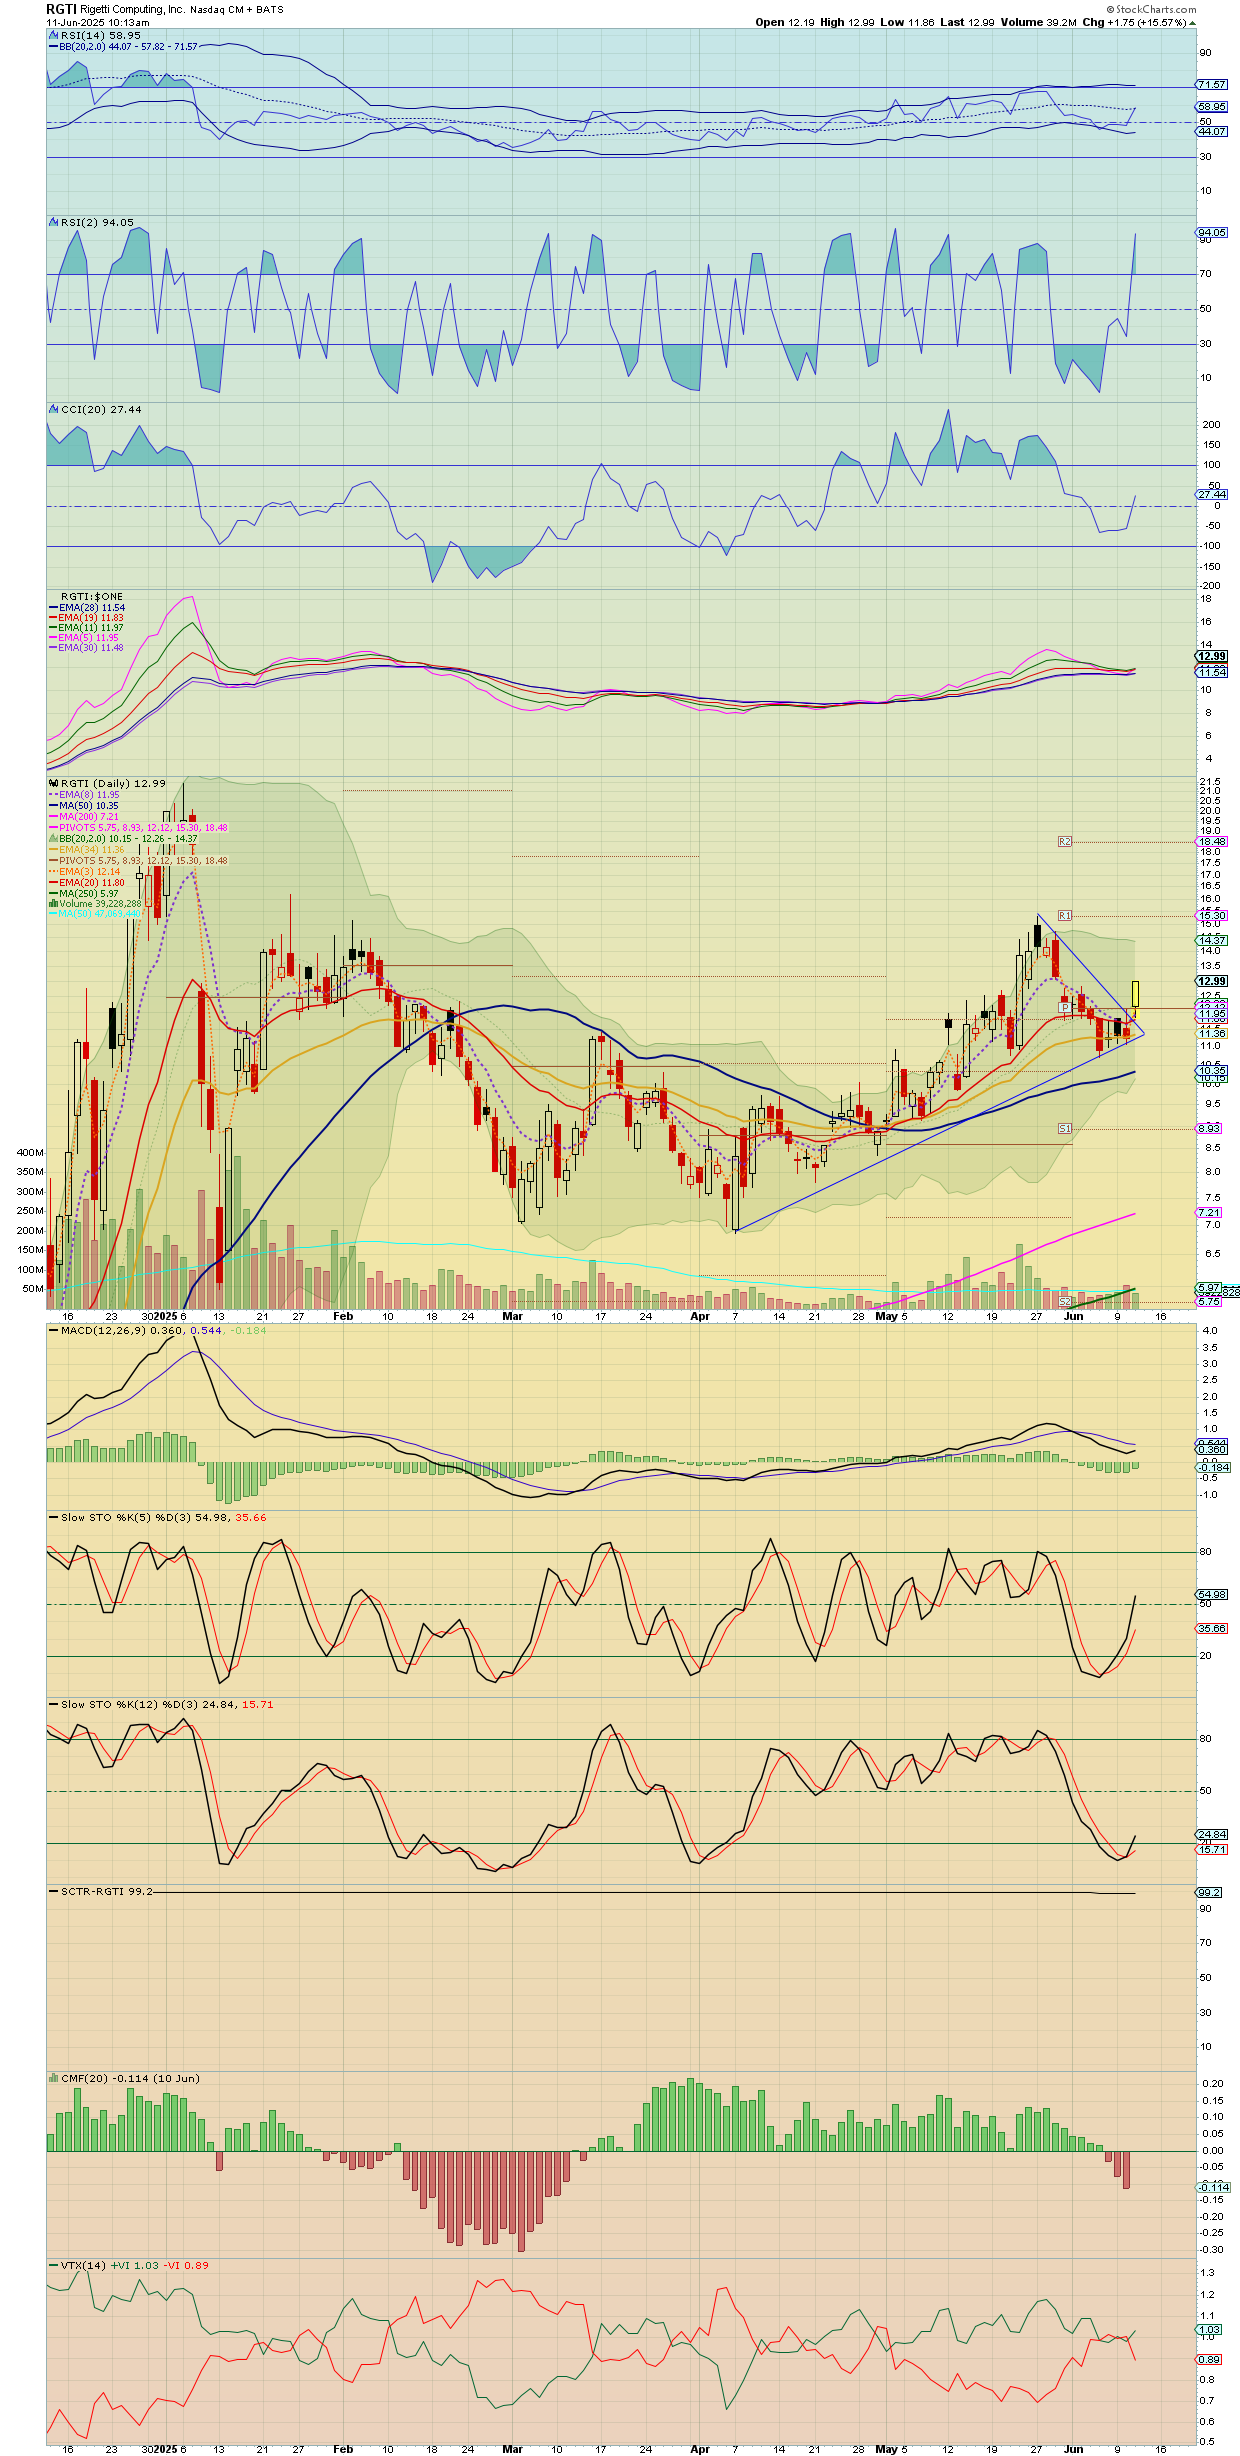Click the brown PIVOTS legend entry
The height and width of the screenshot is (2456, 1240).
click(138, 861)
